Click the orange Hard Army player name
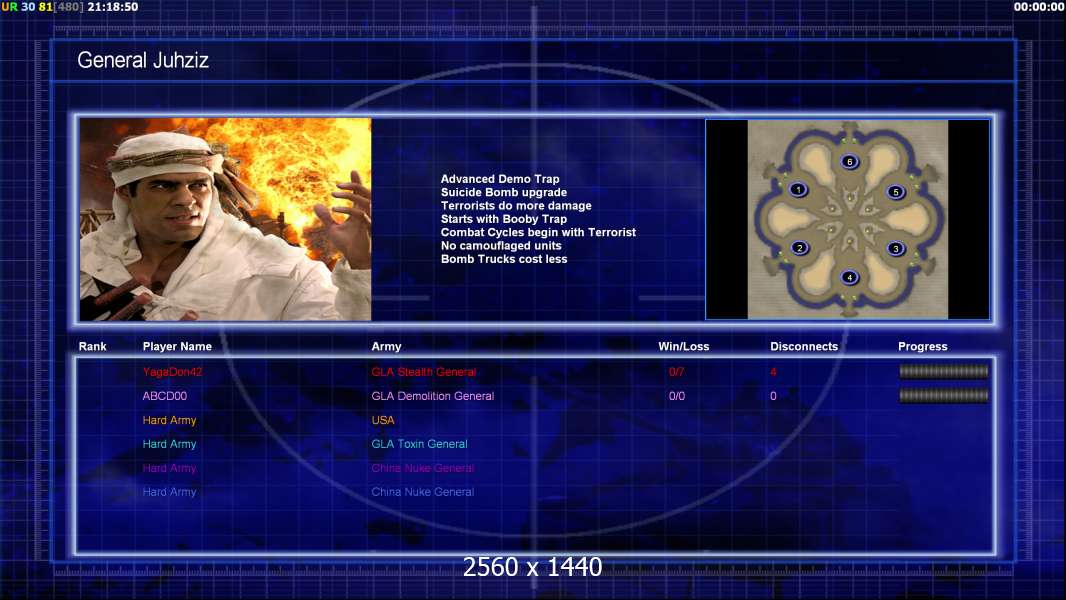The image size is (1066, 600). 169,420
